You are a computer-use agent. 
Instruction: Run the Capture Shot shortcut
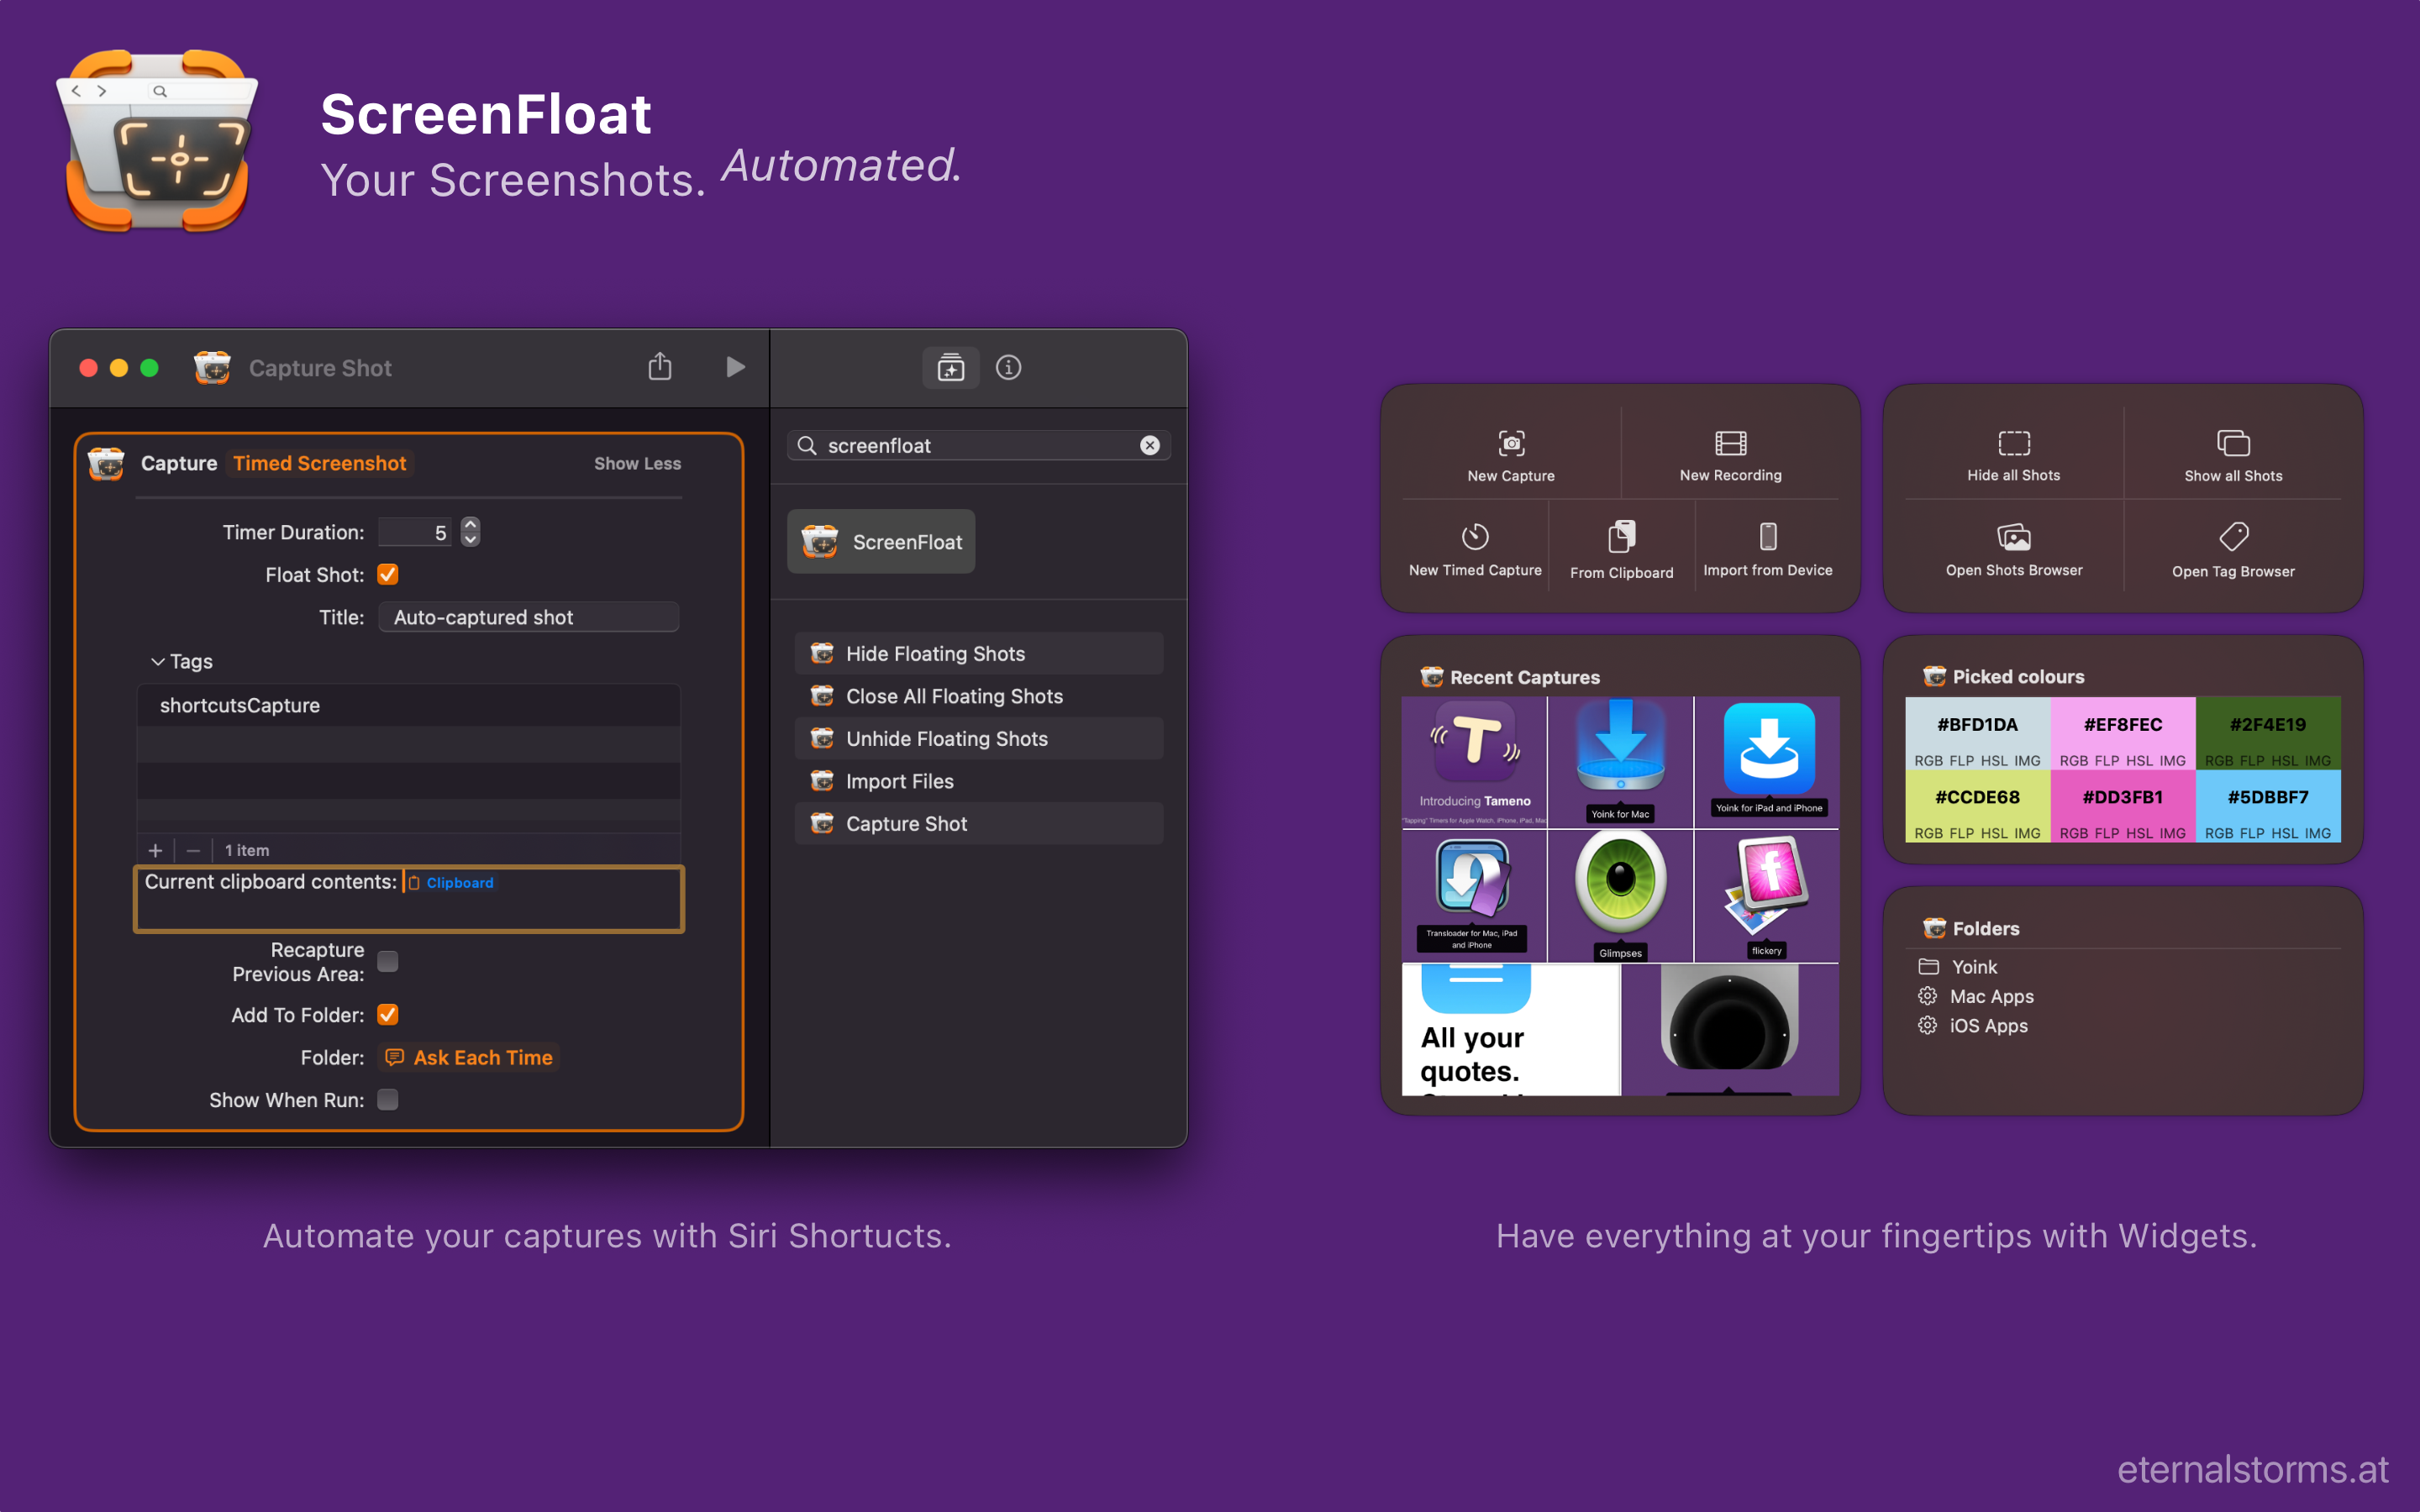pos(735,367)
